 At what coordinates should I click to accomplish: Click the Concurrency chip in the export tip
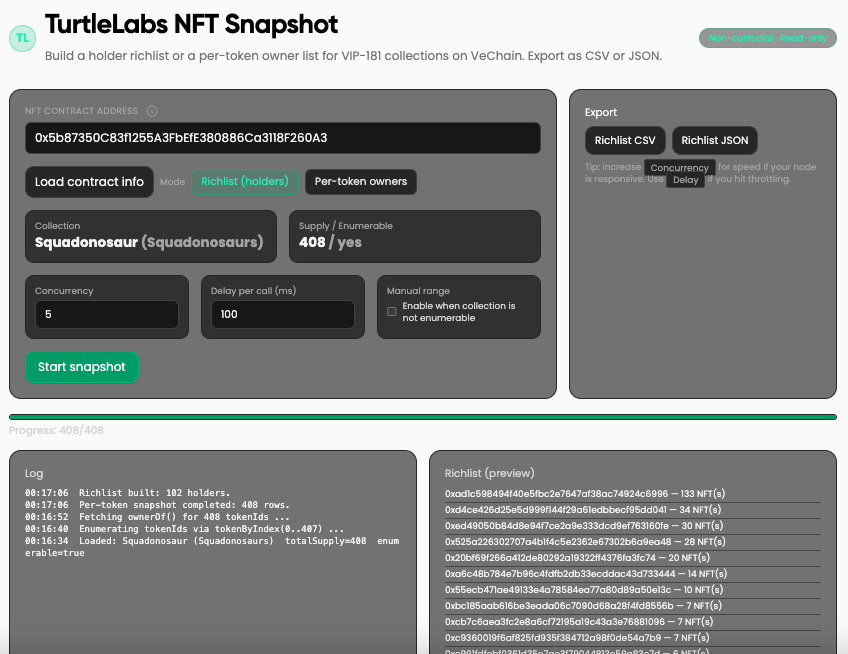point(679,168)
